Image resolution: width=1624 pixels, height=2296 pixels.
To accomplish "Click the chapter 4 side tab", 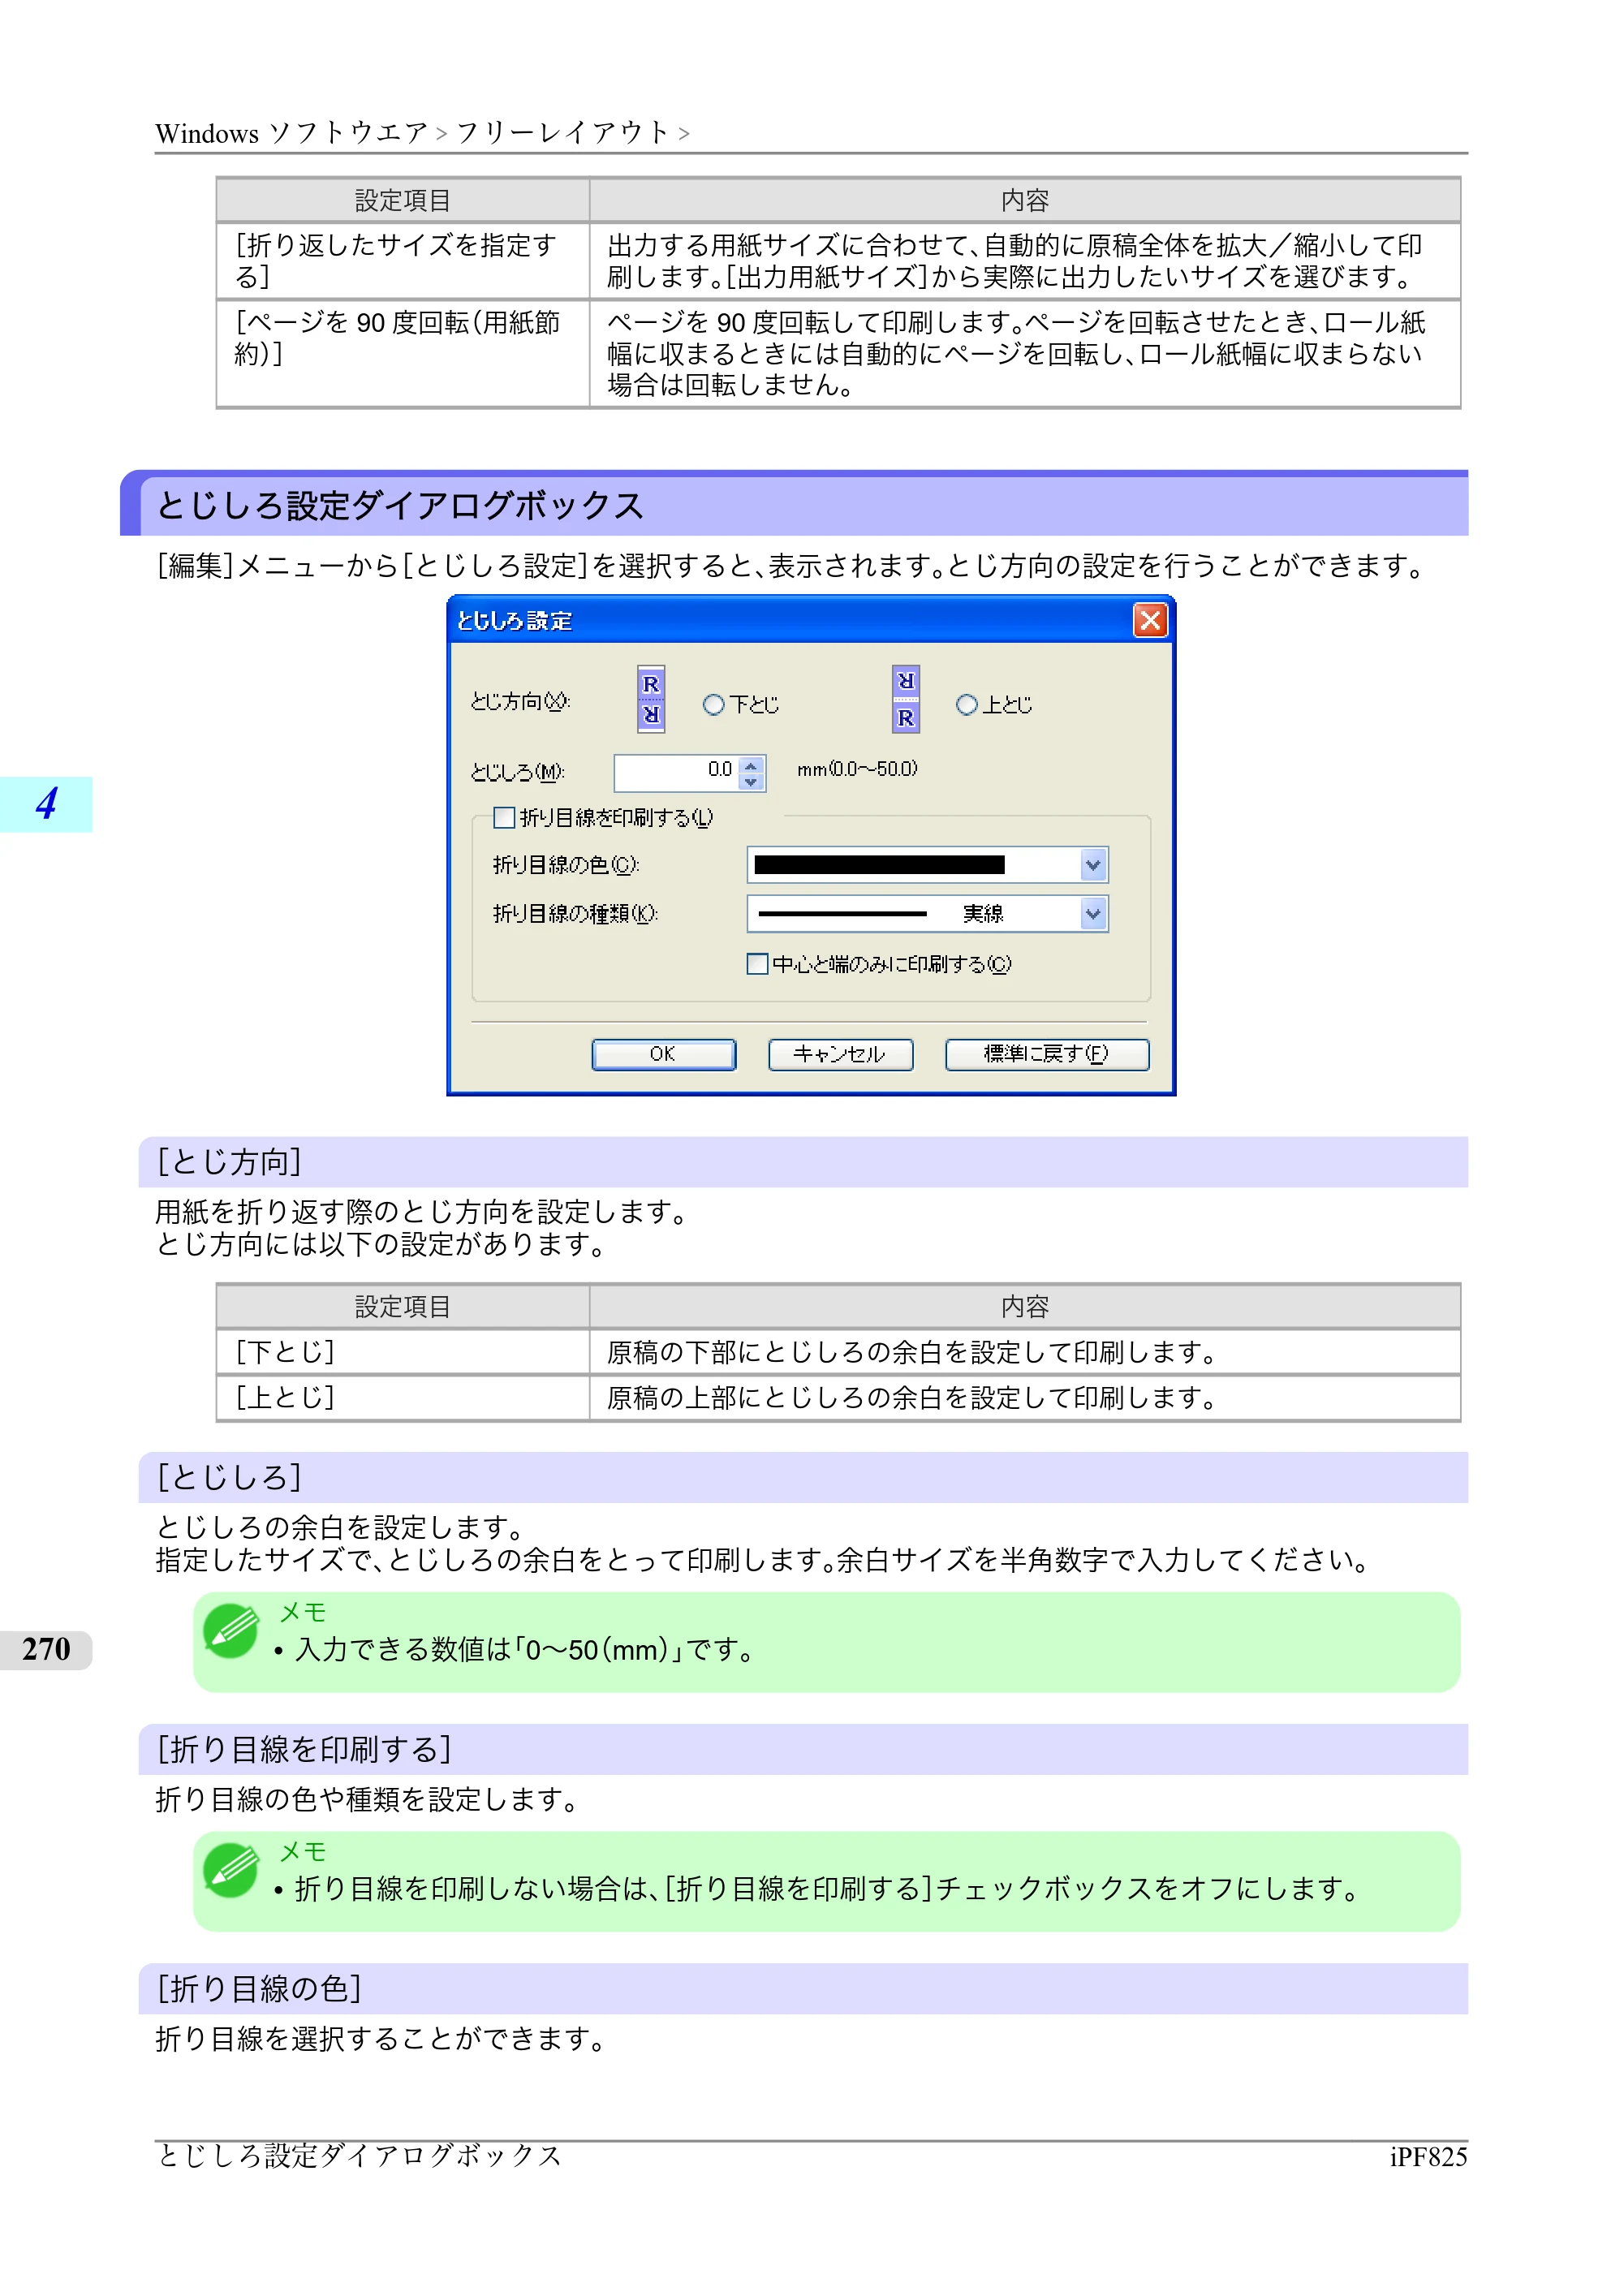I will [46, 804].
